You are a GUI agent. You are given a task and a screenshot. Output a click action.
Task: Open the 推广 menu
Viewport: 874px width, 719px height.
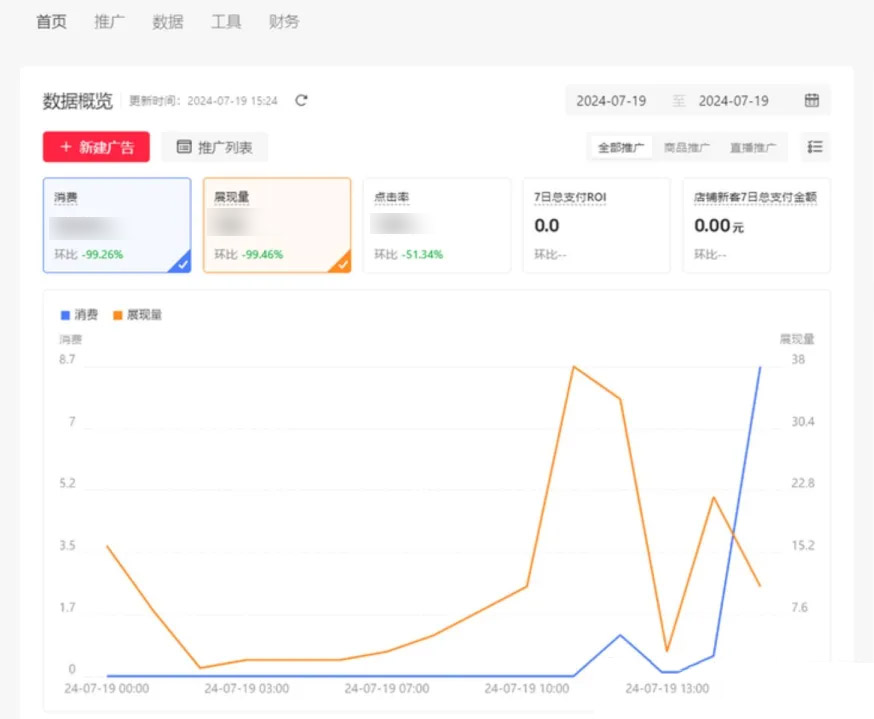point(109,22)
